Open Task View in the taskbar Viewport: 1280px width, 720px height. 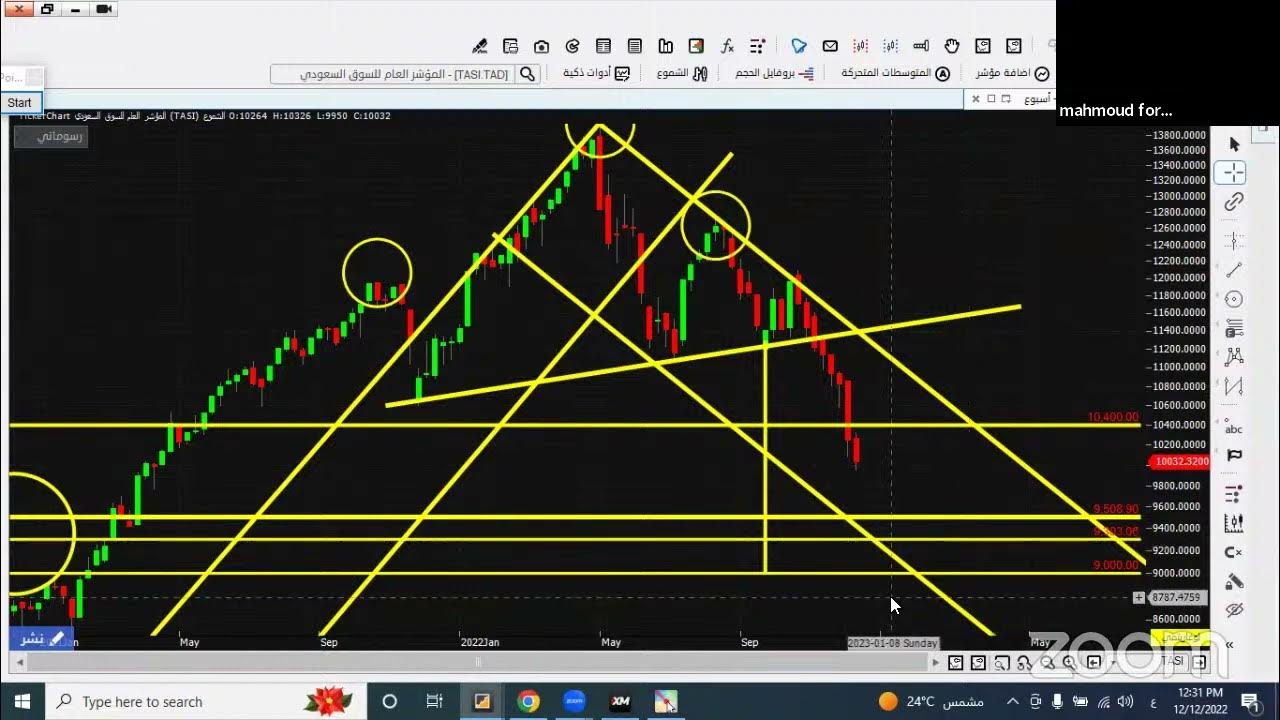coord(434,701)
